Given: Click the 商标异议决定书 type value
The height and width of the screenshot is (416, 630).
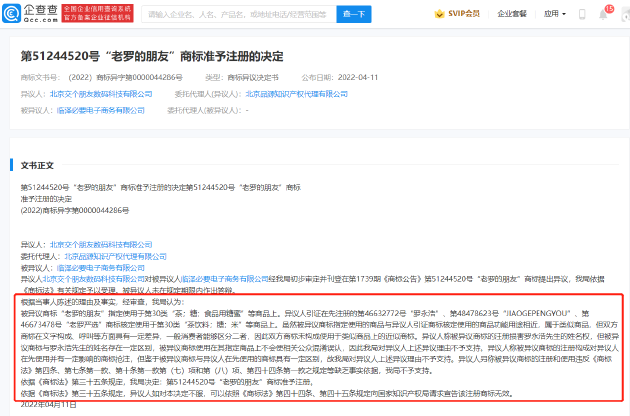Looking at the screenshot, I should point(253,77).
